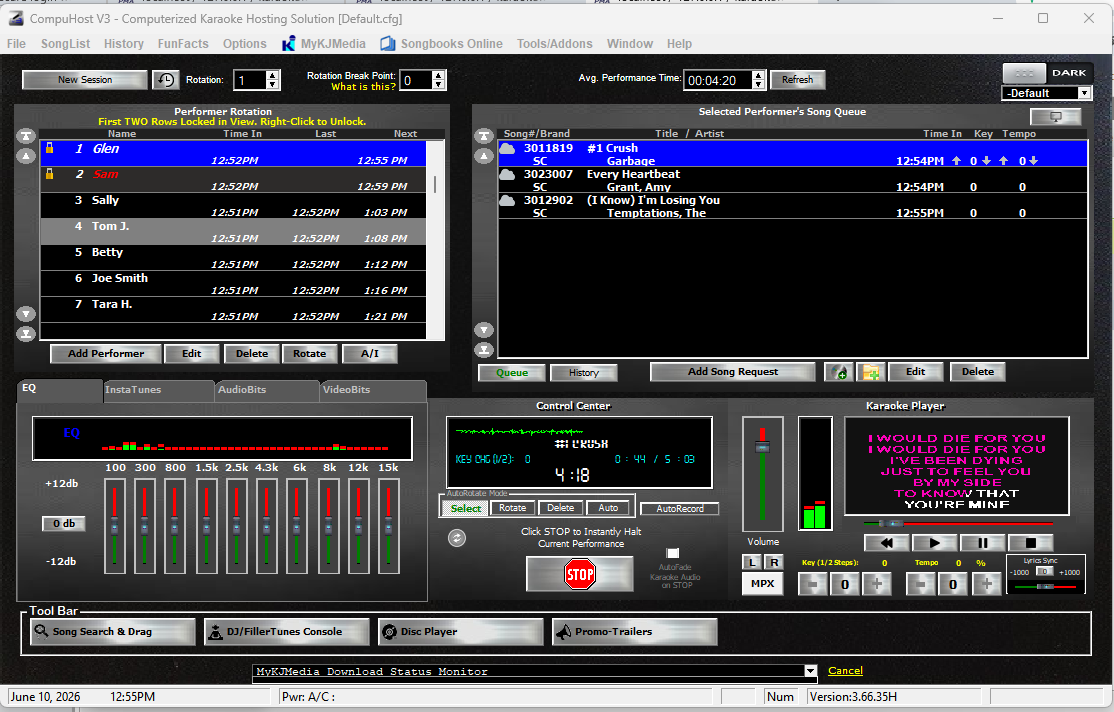Toggle left audio channel L

click(752, 562)
